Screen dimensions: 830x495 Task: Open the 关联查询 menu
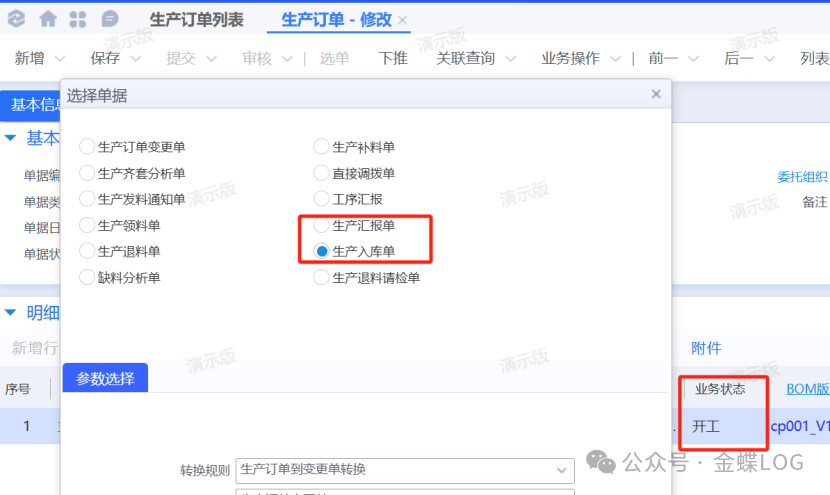[466, 58]
